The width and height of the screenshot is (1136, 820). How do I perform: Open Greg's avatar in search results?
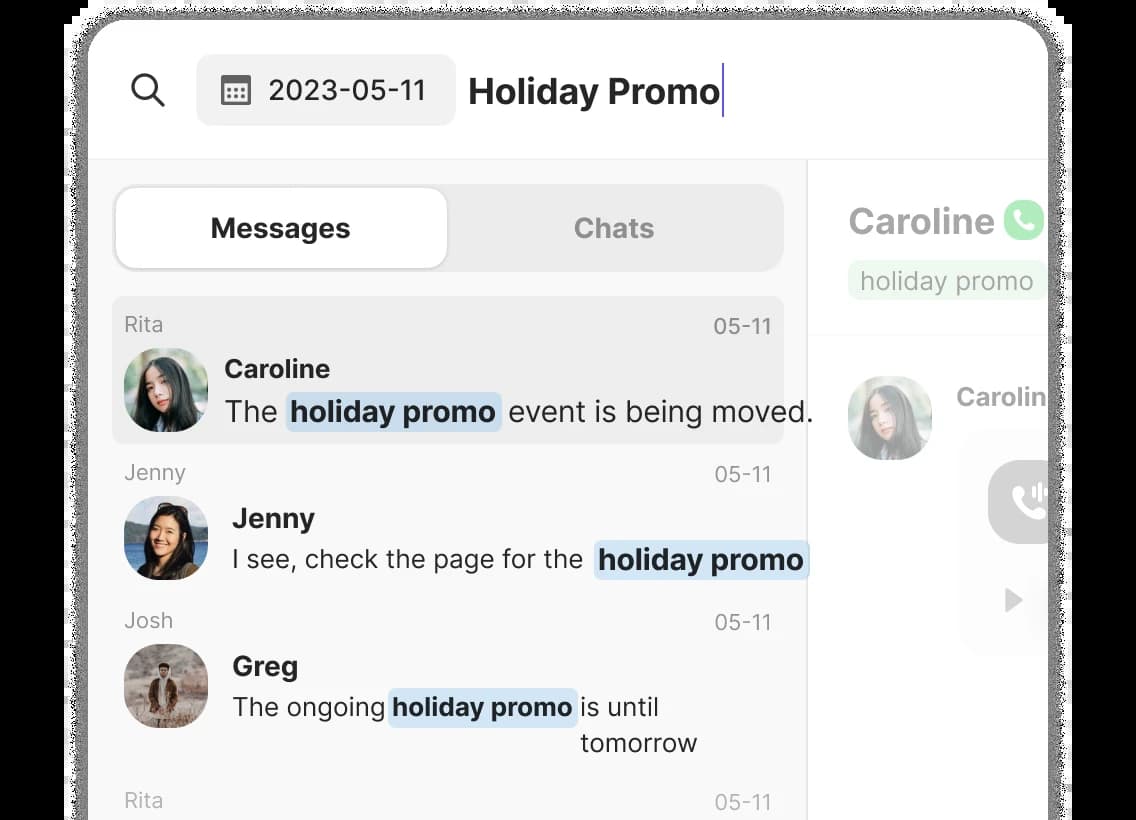(x=166, y=686)
